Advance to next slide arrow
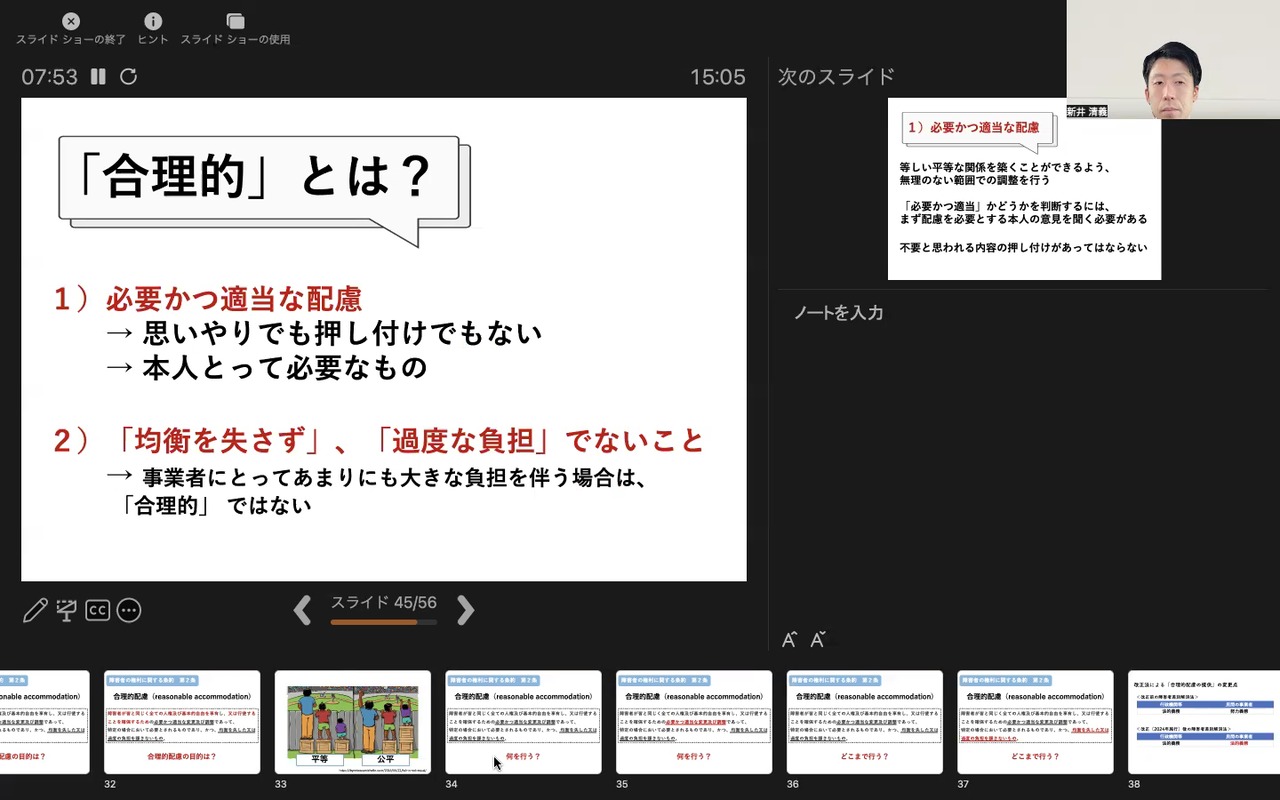Viewport: 1280px width, 800px height. click(x=465, y=610)
